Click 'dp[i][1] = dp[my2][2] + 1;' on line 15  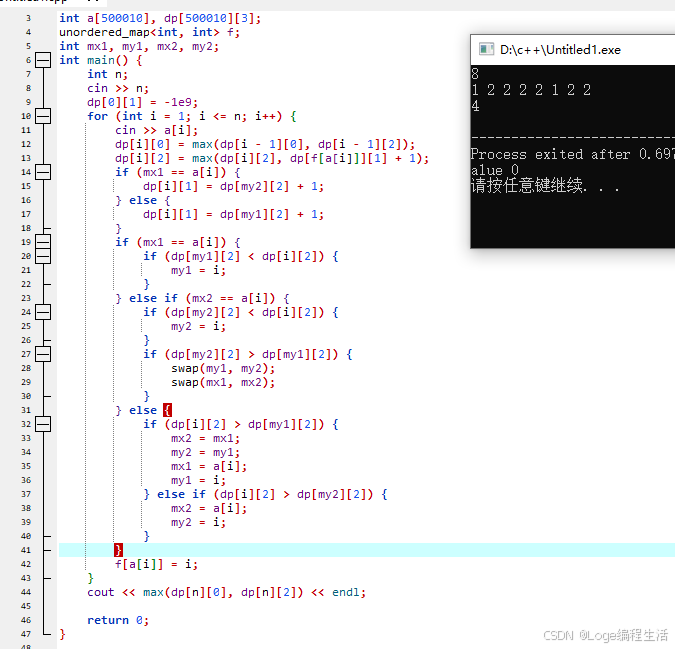pos(233,186)
